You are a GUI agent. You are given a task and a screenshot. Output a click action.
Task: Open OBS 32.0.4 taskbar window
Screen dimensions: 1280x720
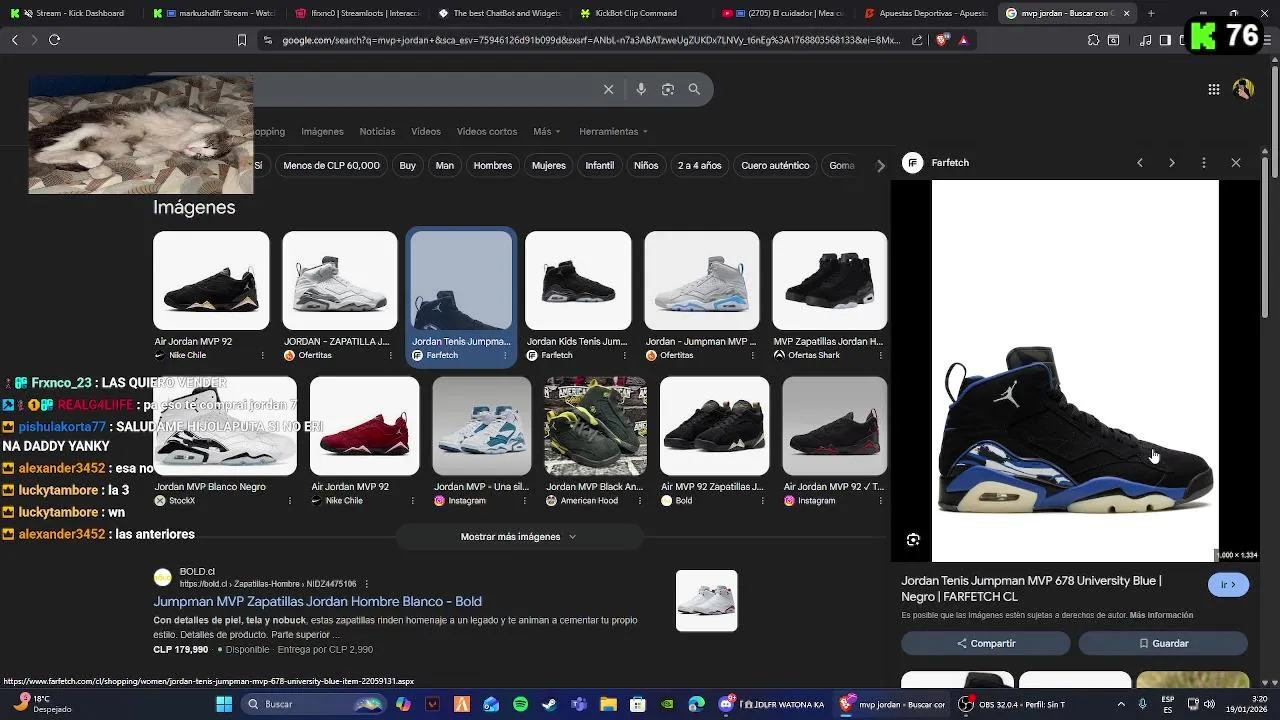(x=1012, y=704)
